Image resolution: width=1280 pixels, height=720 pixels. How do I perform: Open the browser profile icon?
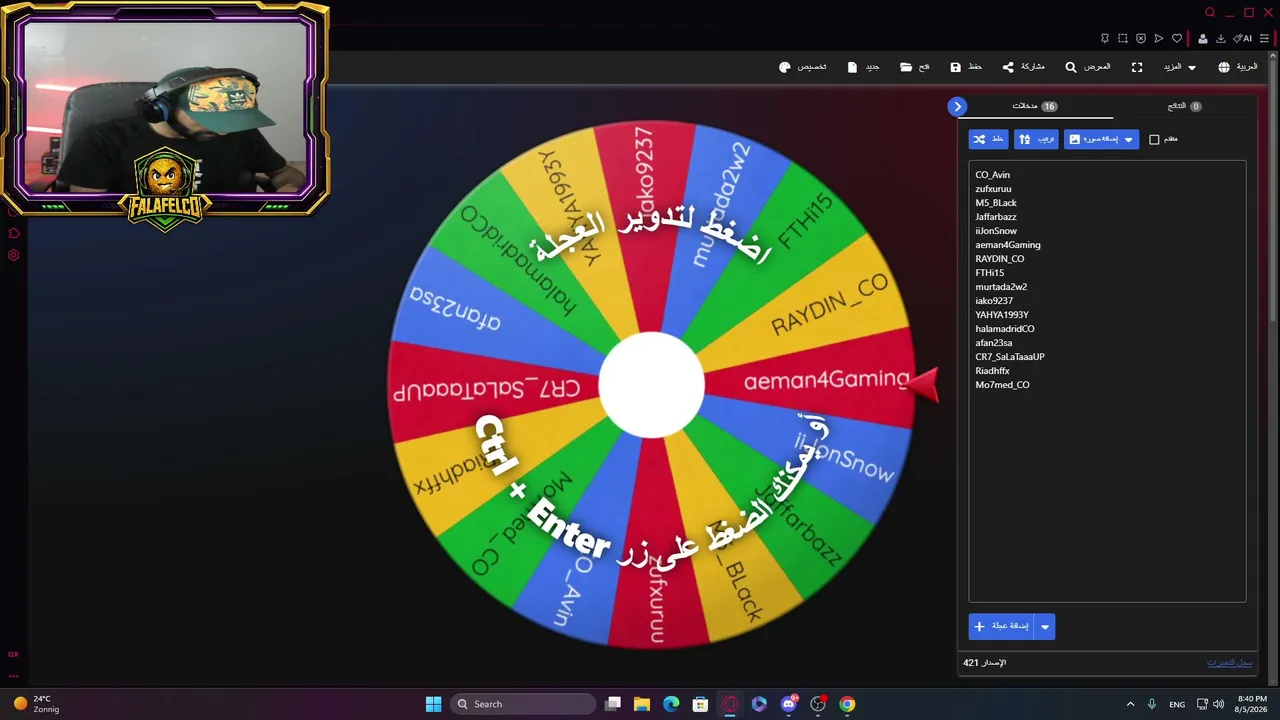click(1203, 39)
